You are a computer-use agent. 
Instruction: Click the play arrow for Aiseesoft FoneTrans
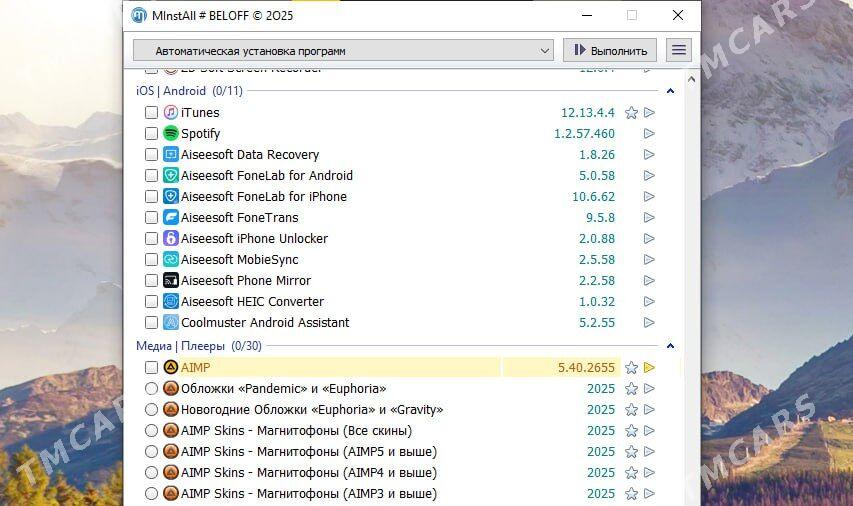click(649, 218)
